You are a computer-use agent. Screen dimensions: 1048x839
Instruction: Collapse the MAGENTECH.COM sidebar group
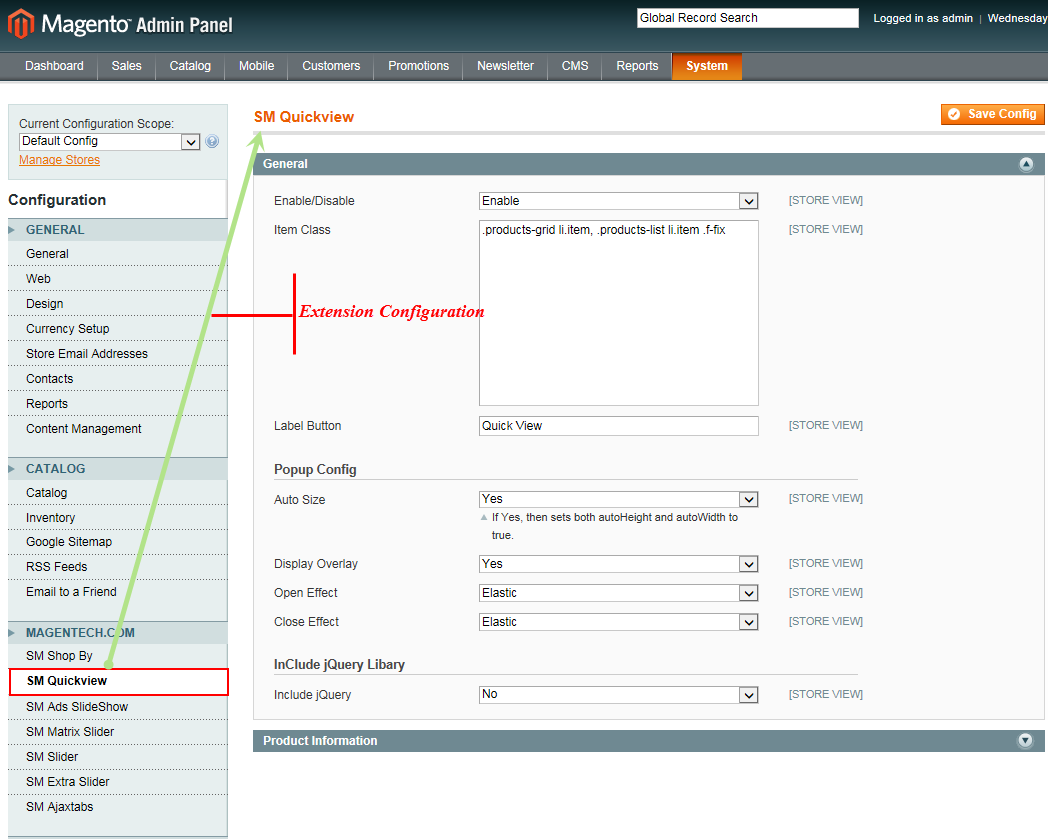pos(118,632)
